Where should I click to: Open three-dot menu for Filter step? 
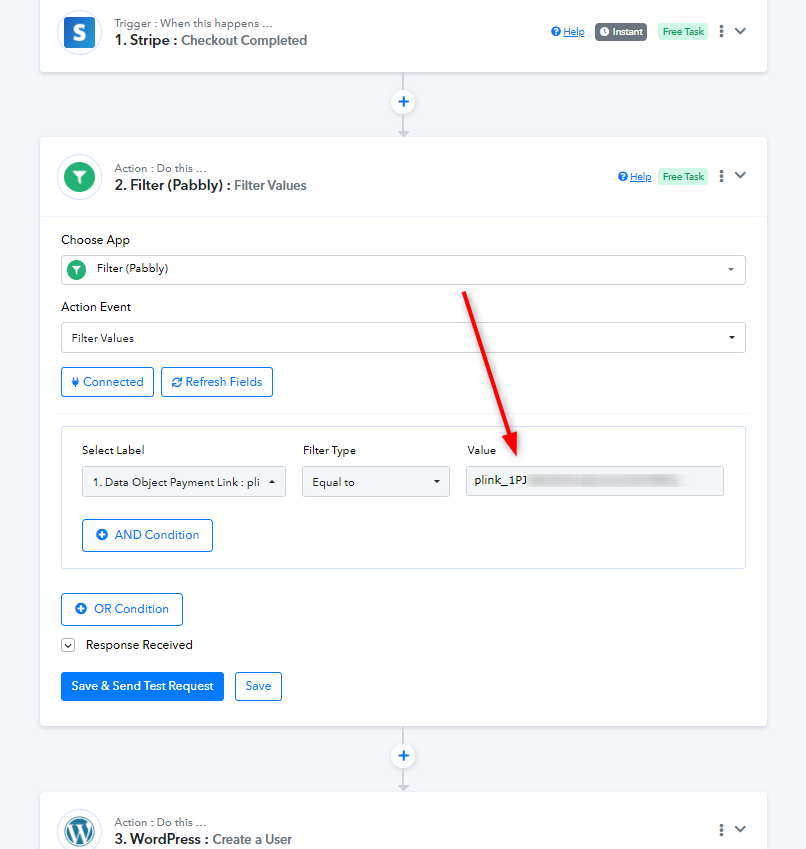coord(721,176)
